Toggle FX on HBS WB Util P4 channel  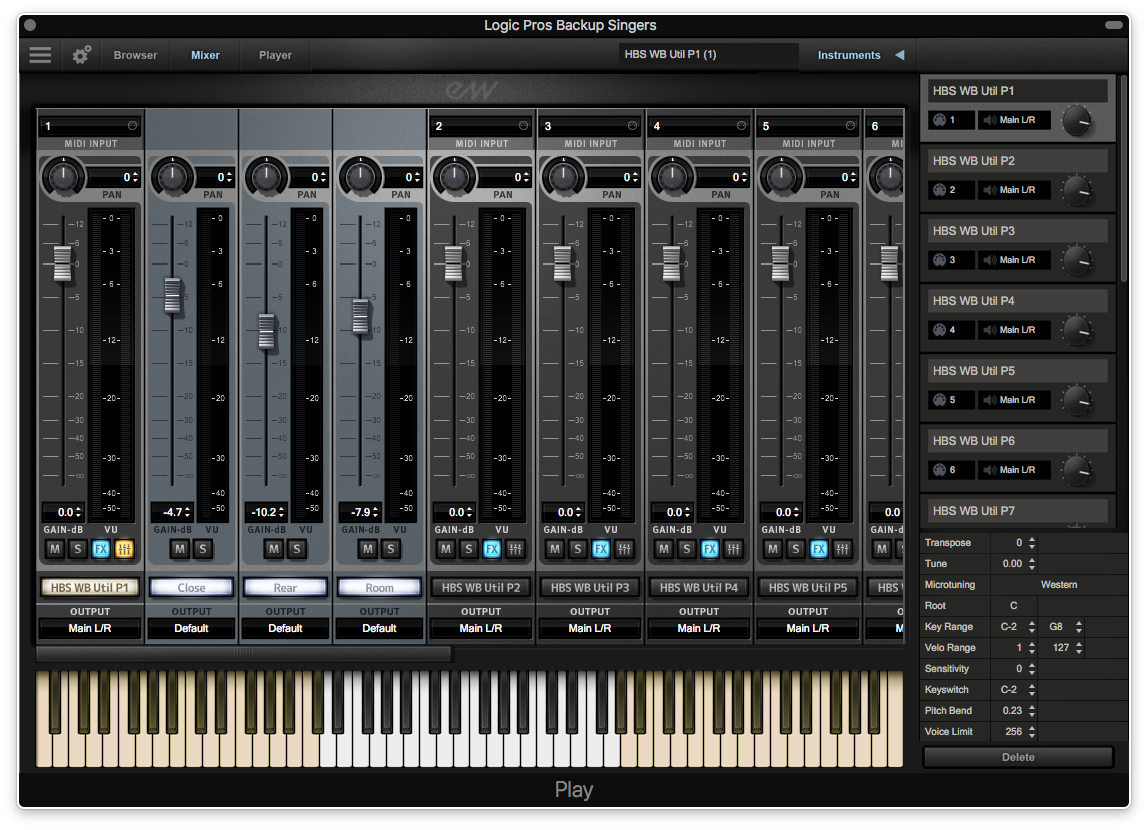coord(710,549)
